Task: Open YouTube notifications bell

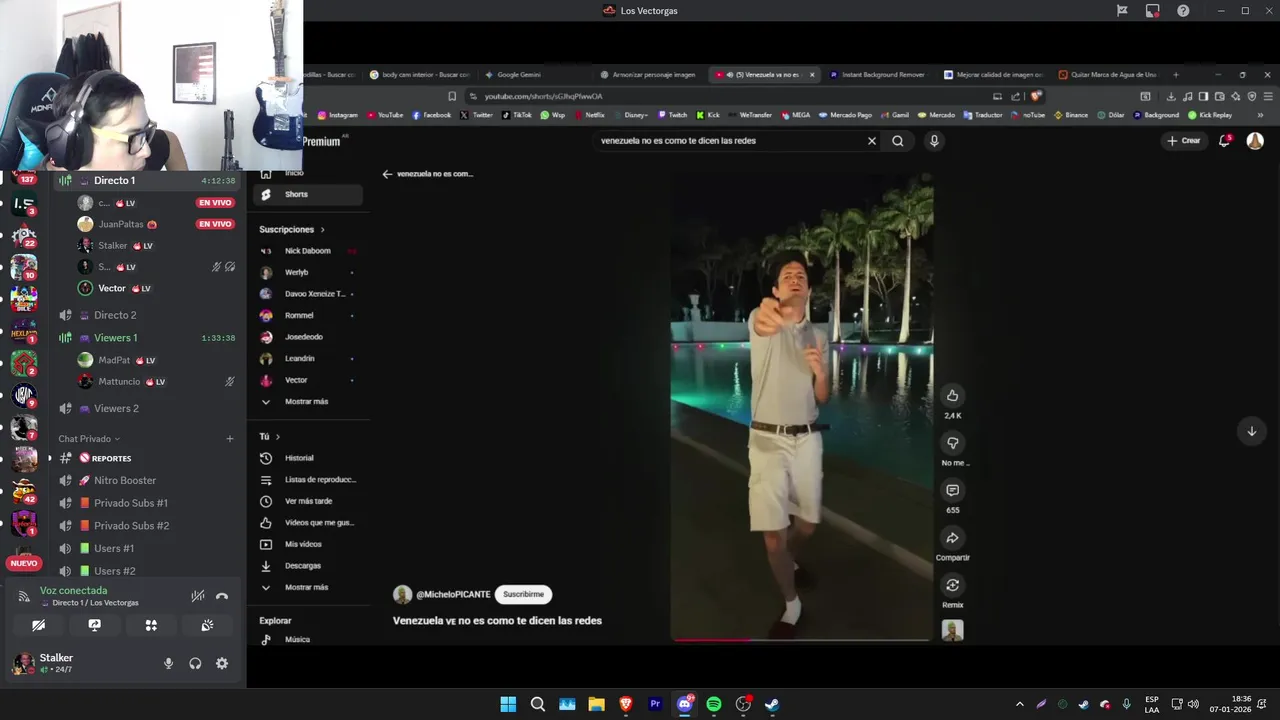Action: [1224, 141]
